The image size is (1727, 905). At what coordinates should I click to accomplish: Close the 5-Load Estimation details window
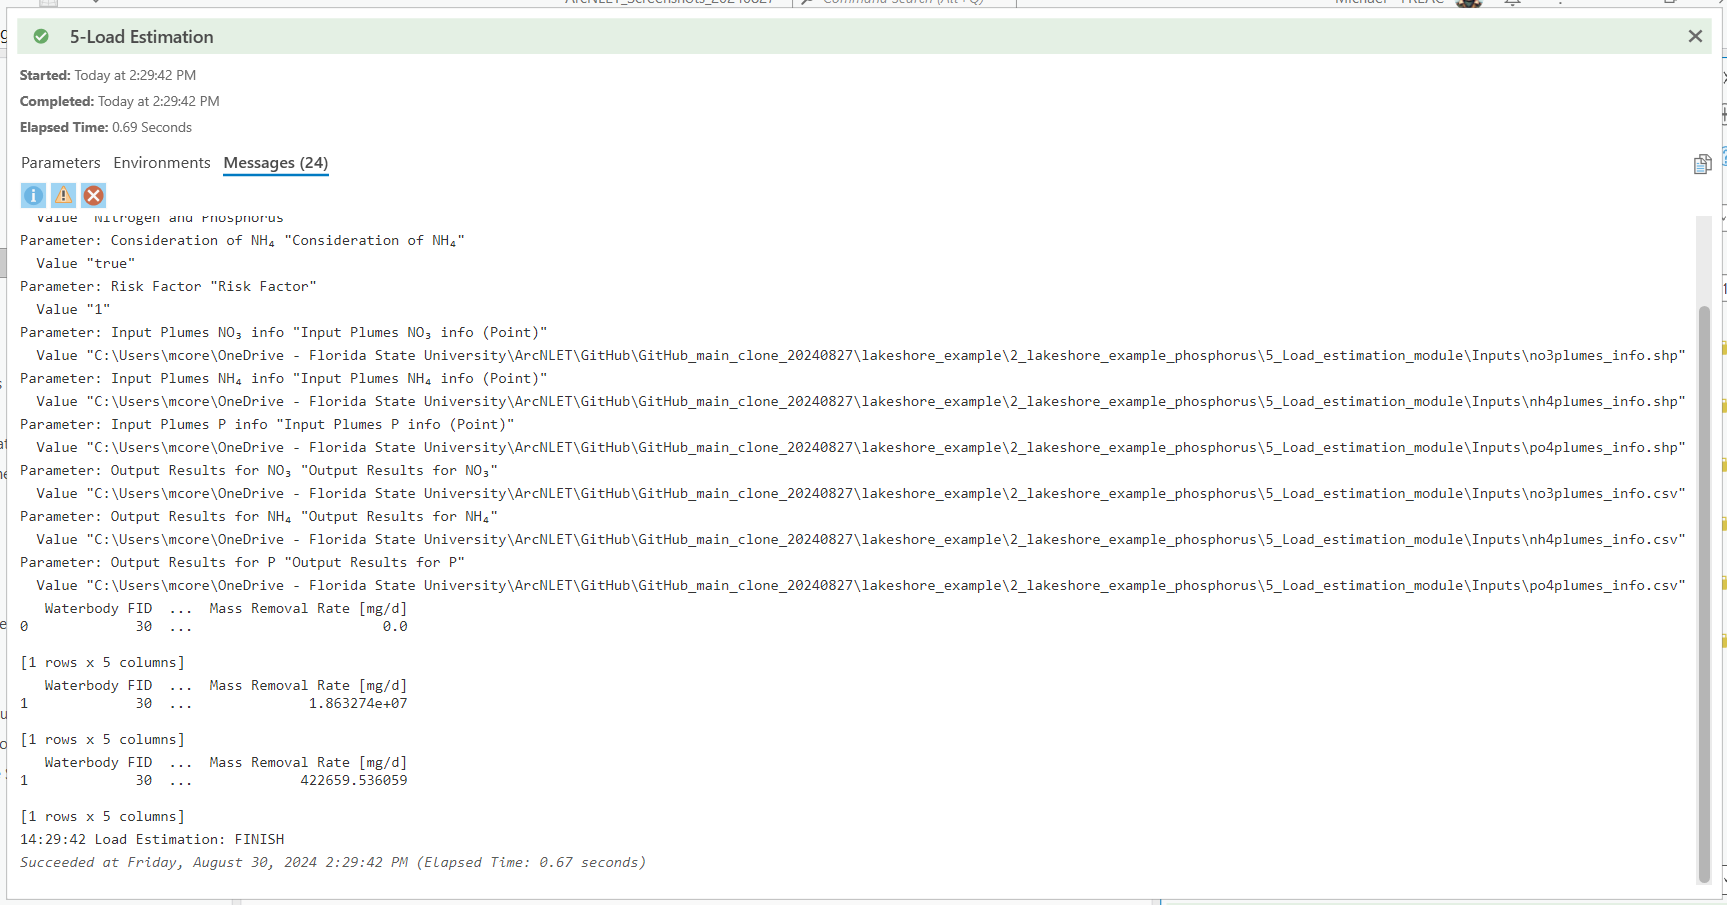click(x=1695, y=36)
